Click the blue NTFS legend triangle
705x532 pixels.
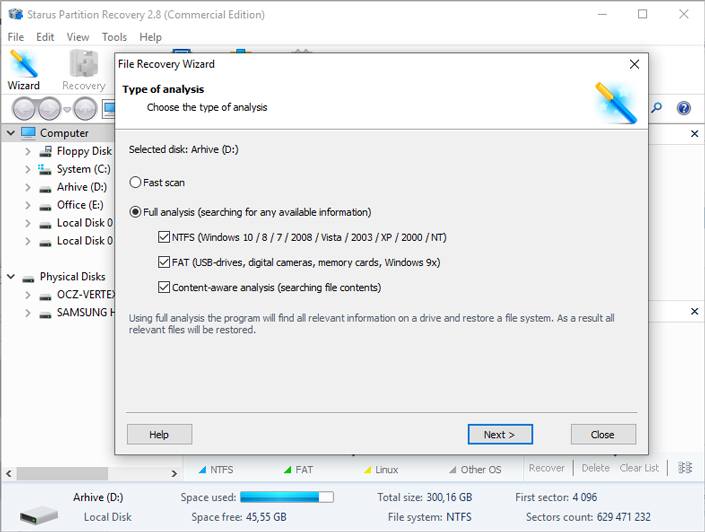pos(202,469)
